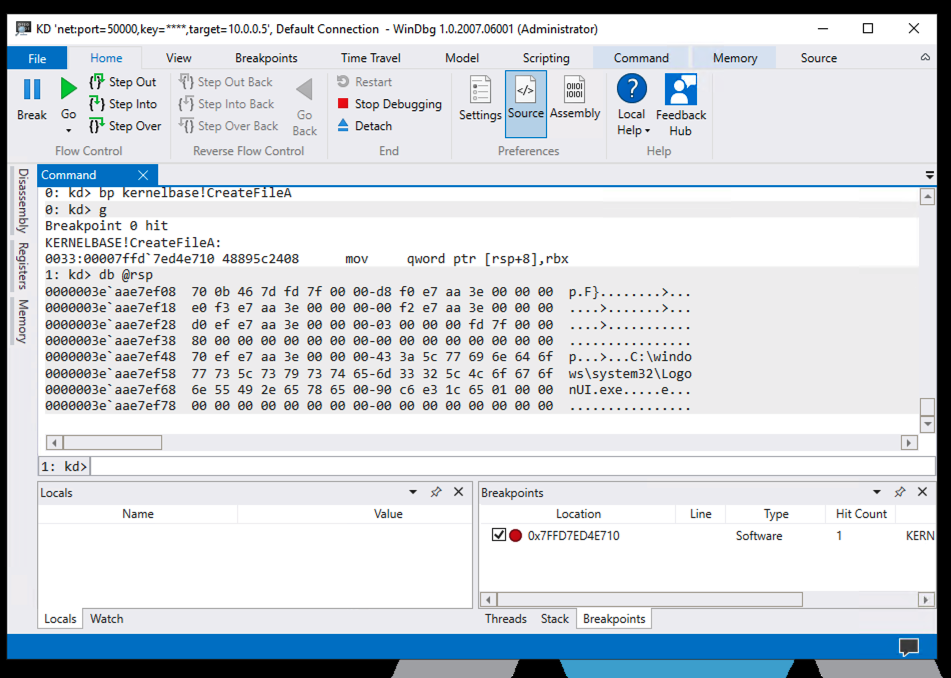Switch to the Stack tab
This screenshot has width=951, height=678.
pyautogui.click(x=555, y=619)
